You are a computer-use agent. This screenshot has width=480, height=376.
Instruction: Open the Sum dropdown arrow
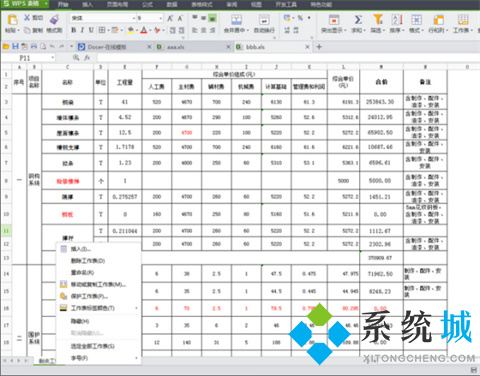point(365,30)
